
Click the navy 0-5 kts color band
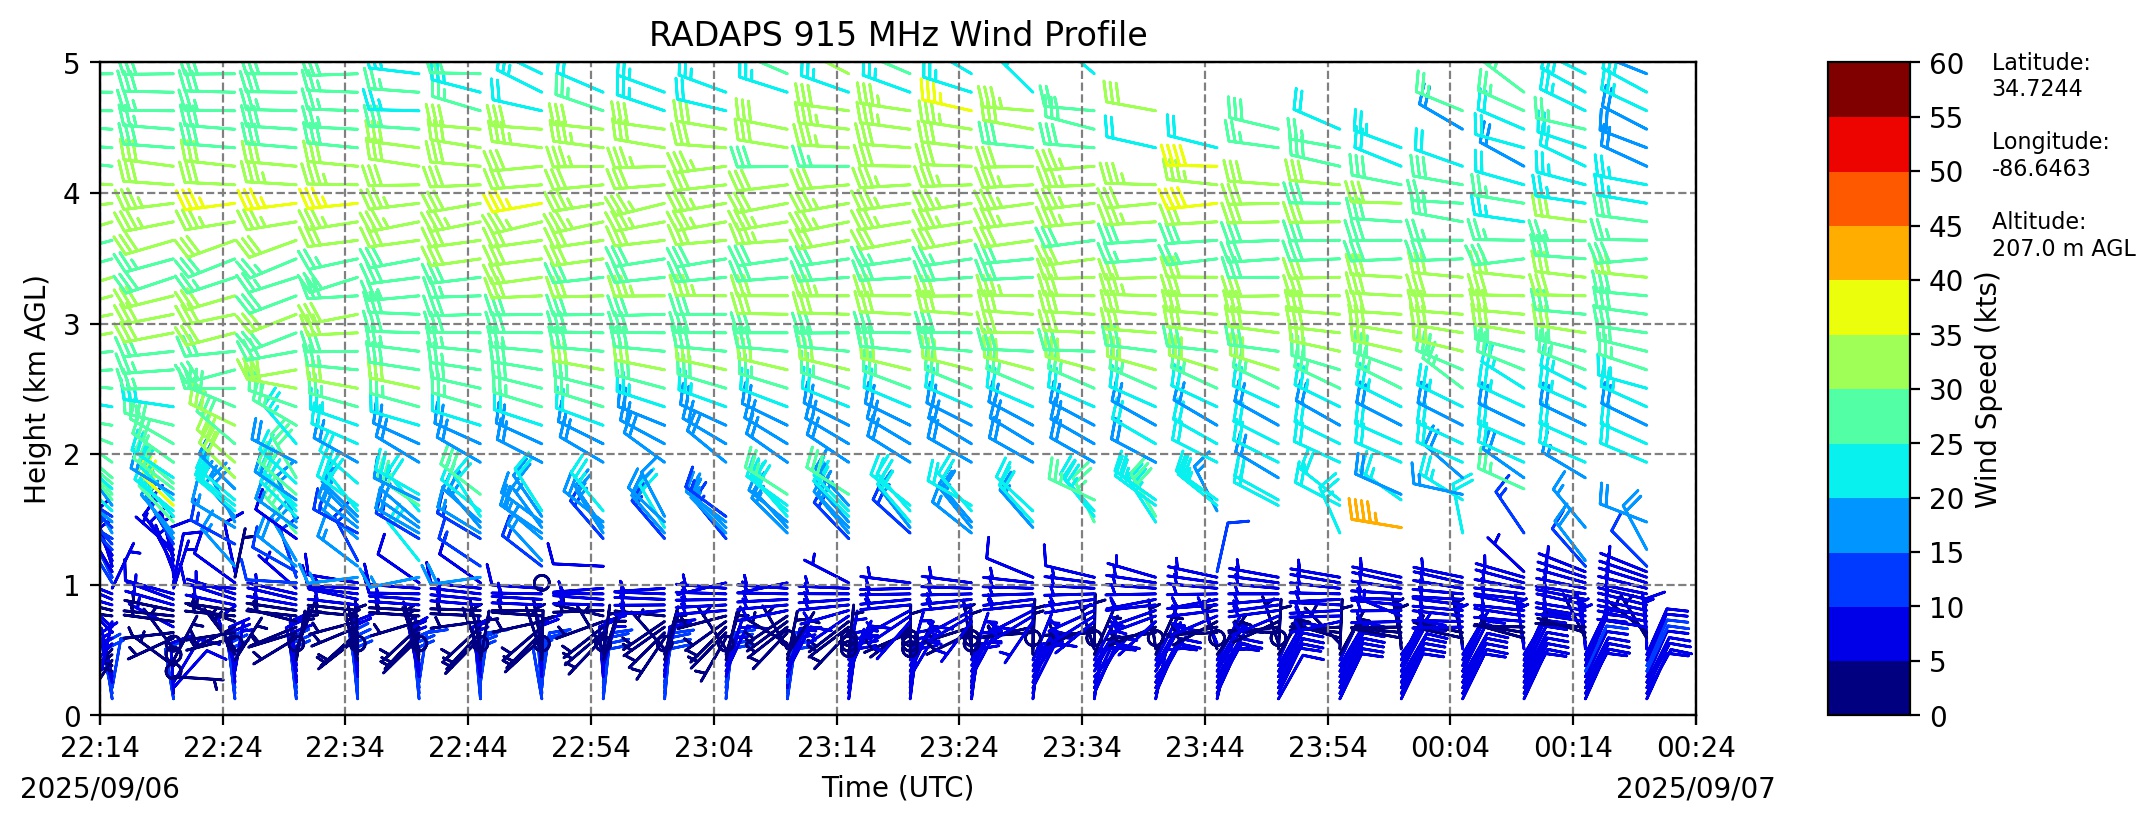1868,688
